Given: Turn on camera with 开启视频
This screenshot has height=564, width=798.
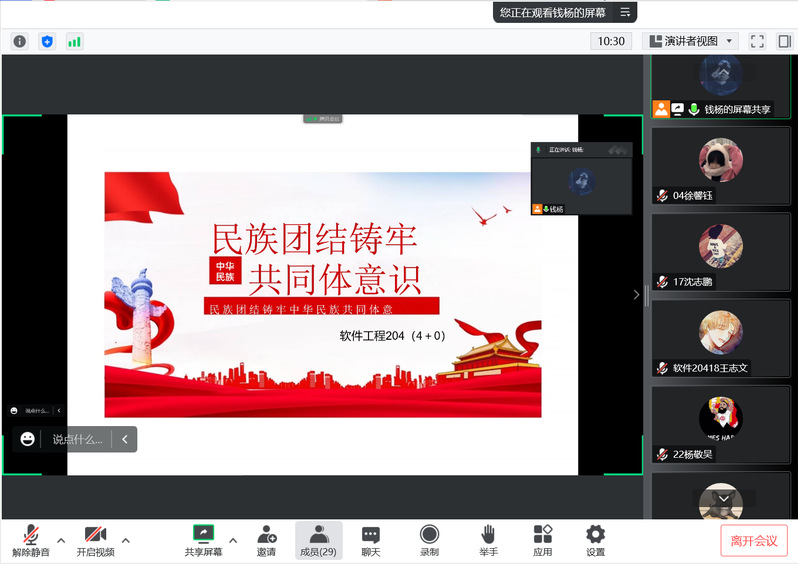Looking at the screenshot, I should pyautogui.click(x=95, y=540).
